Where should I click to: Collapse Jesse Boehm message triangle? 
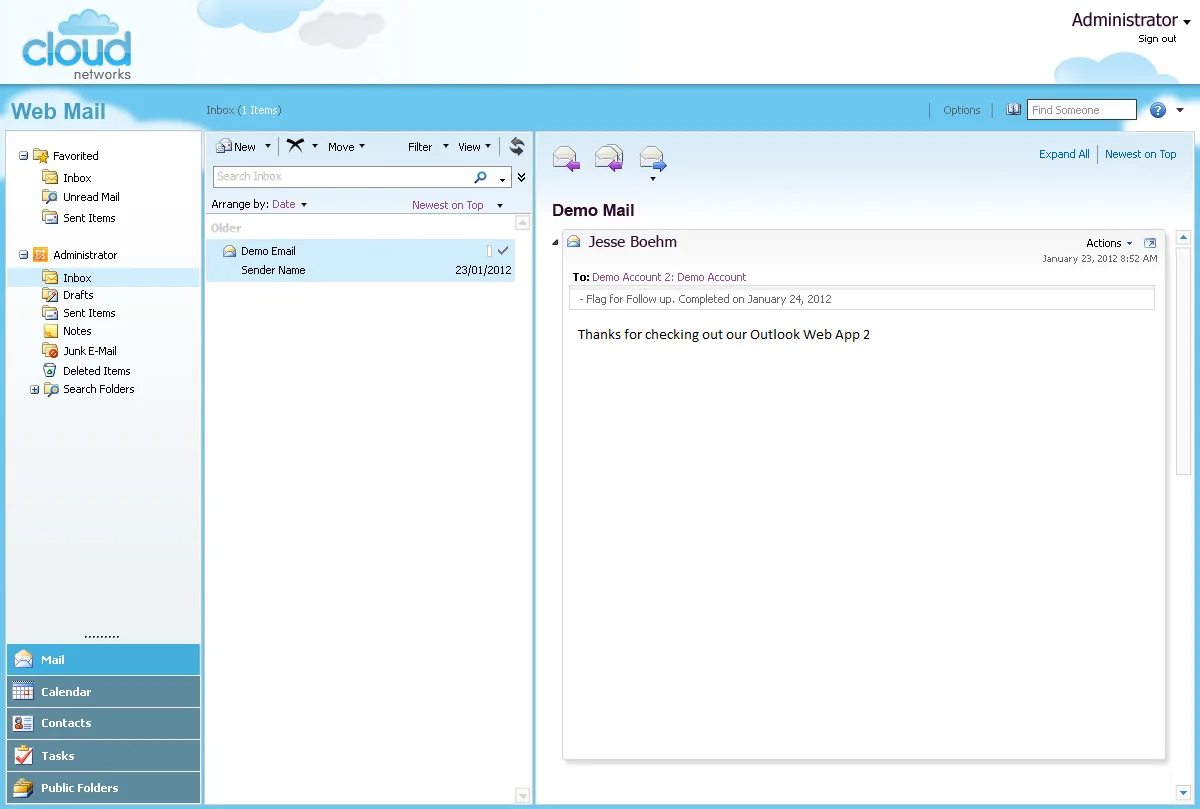pos(555,243)
